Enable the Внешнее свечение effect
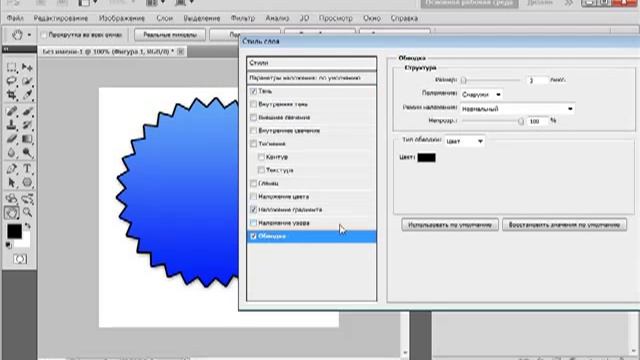This screenshot has height=360, width=640. tap(253, 118)
